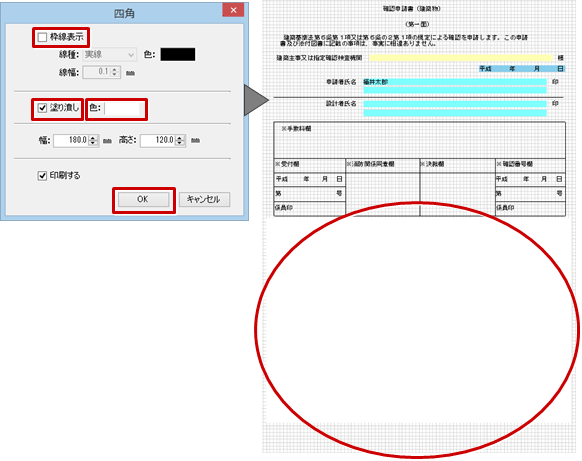Screen dimensions: 582x461
Task: Decrease 幅 value with down arrow
Action: click(x=94, y=143)
